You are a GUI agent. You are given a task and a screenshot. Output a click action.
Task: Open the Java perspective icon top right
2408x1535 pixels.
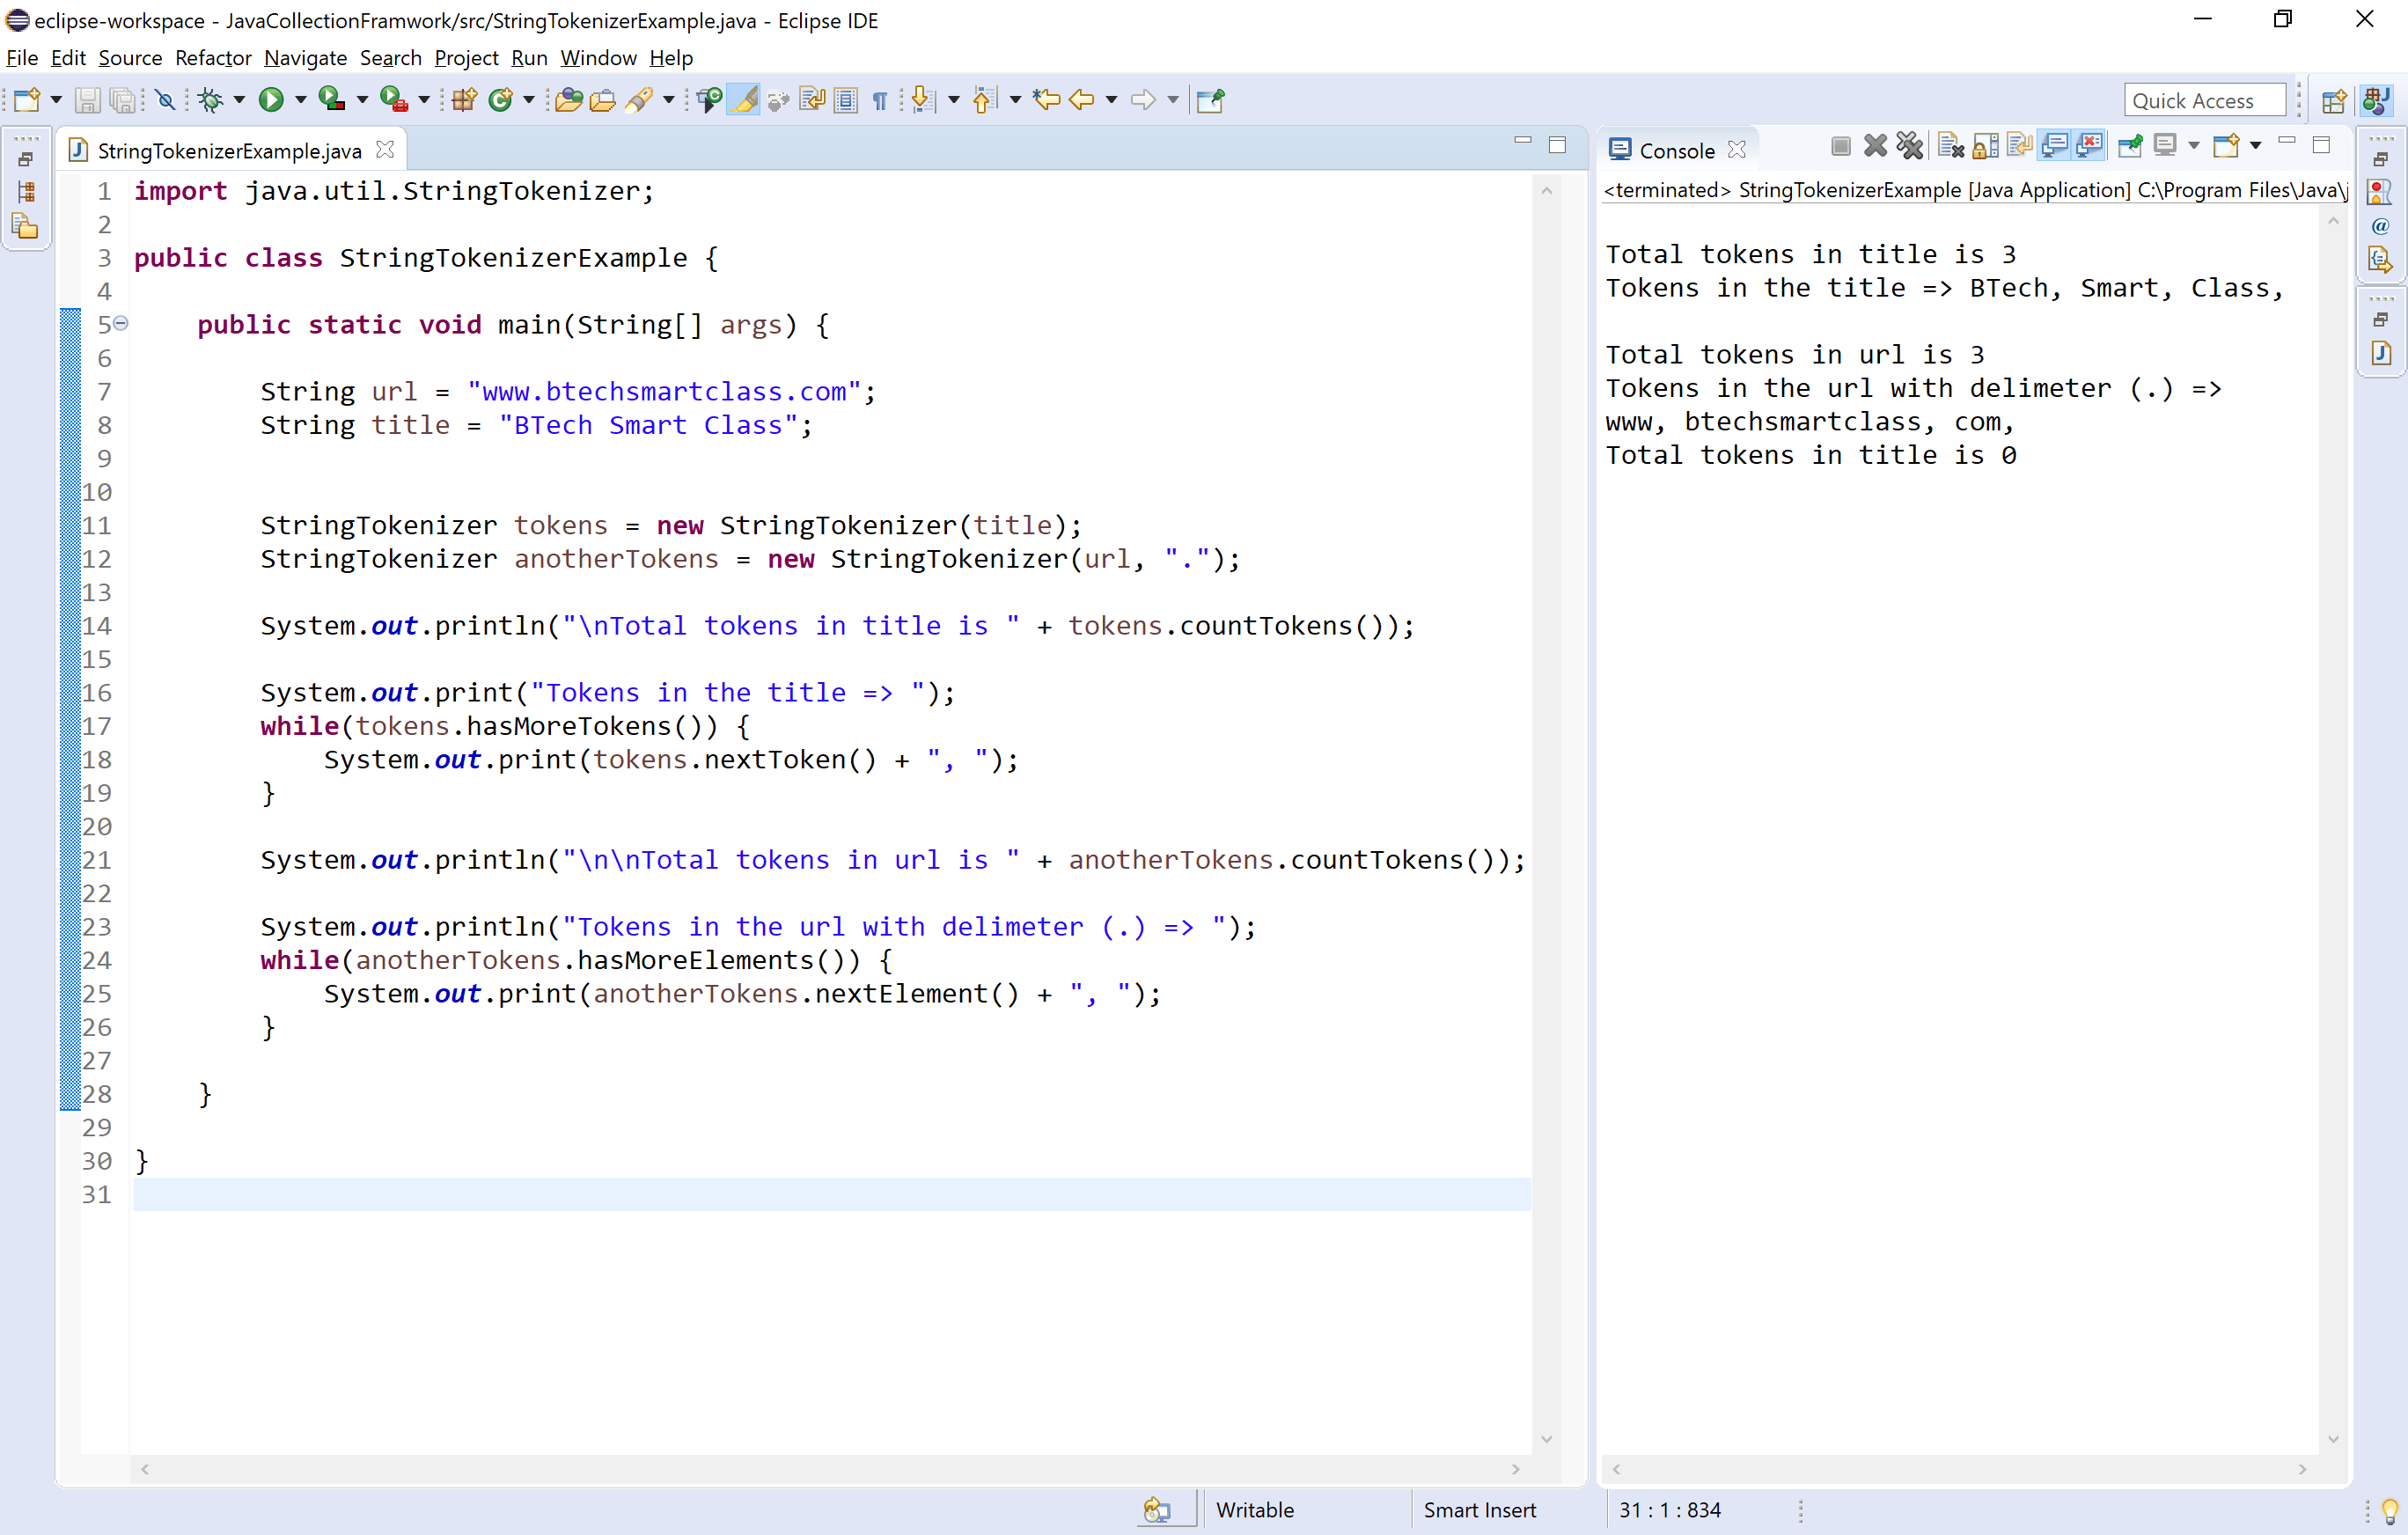(2377, 99)
